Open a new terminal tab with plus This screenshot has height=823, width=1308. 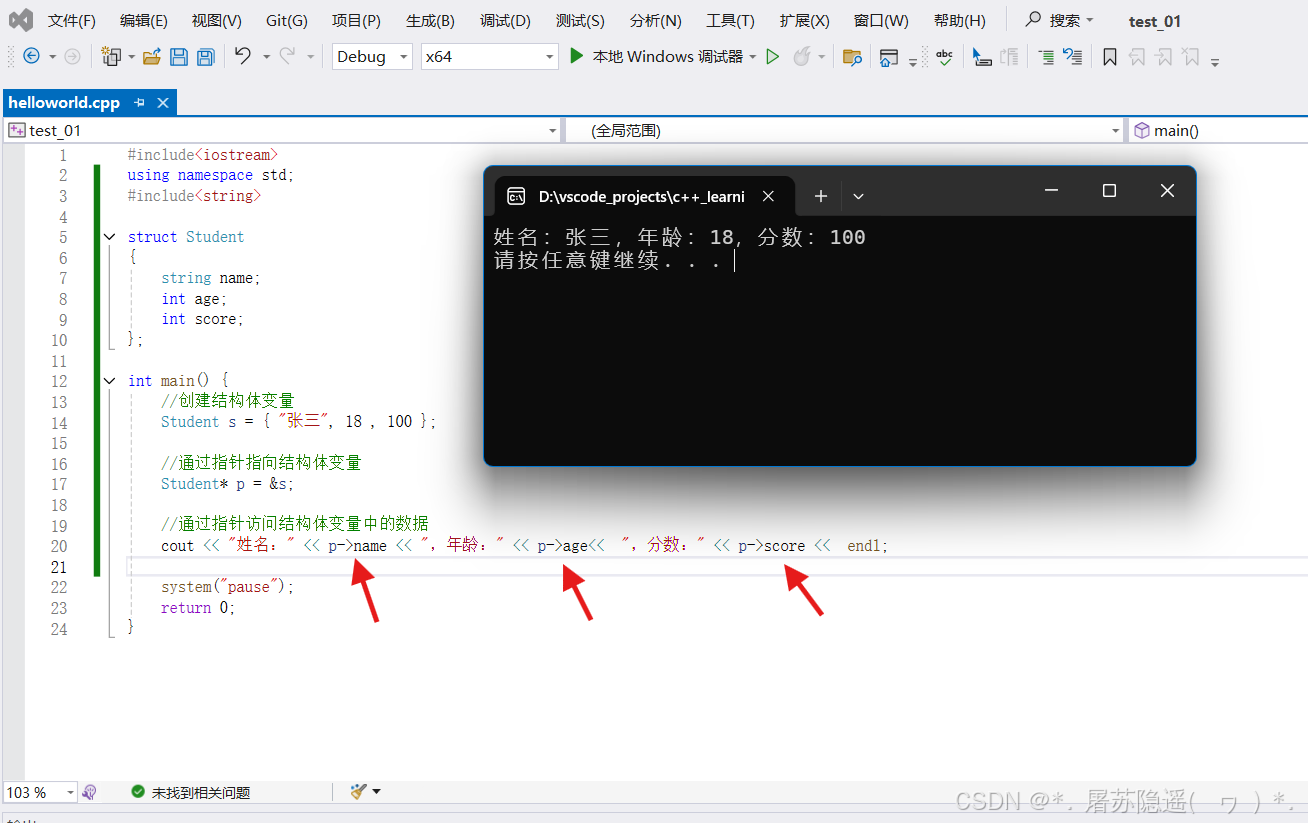tap(821, 196)
